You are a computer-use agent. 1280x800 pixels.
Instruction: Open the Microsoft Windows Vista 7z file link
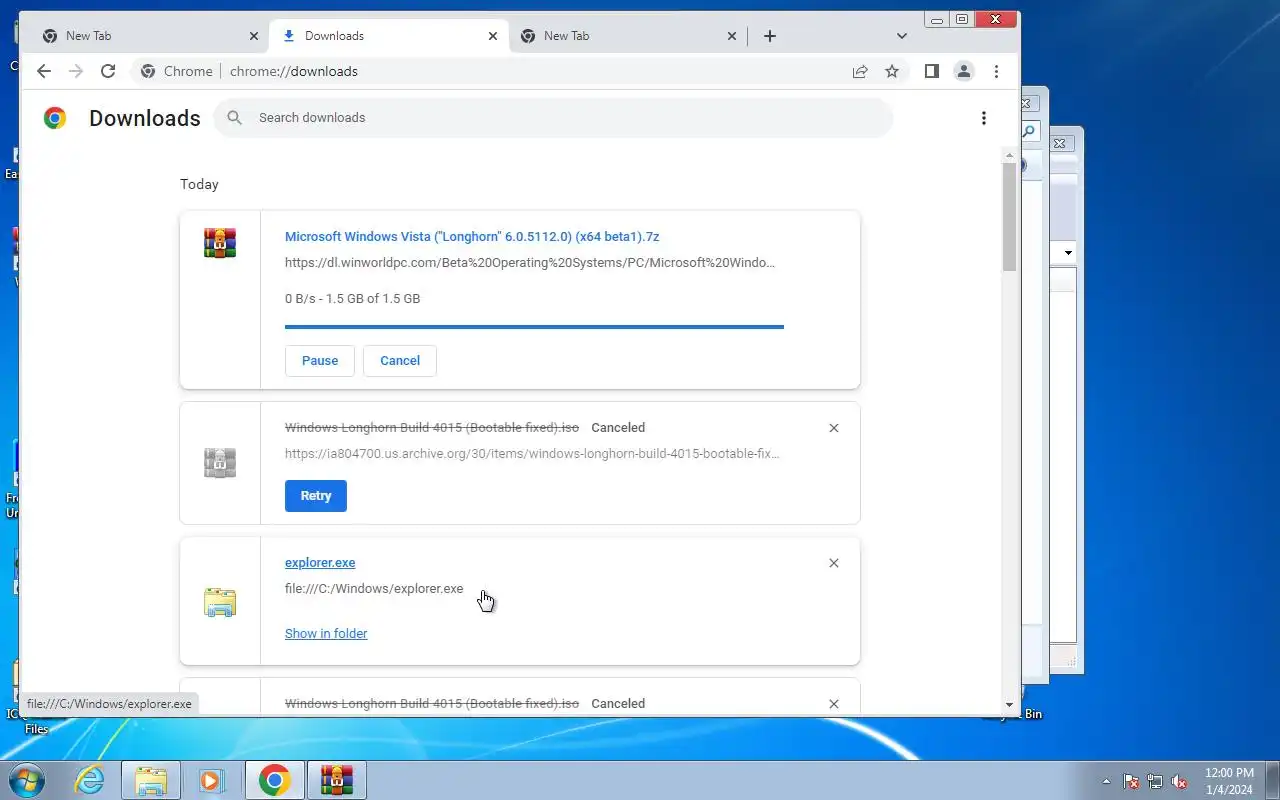tap(472, 237)
